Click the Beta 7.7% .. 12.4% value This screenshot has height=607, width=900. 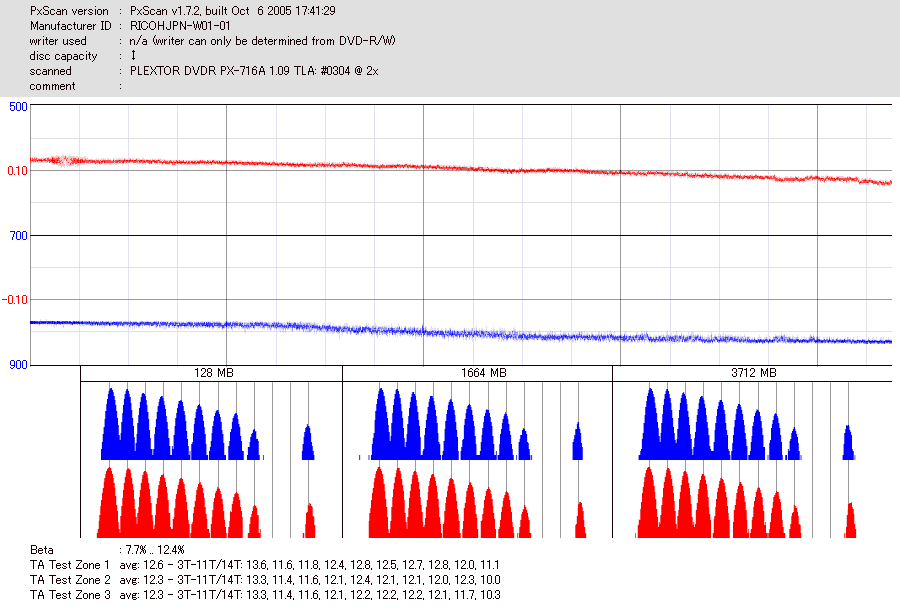[x=156, y=550]
